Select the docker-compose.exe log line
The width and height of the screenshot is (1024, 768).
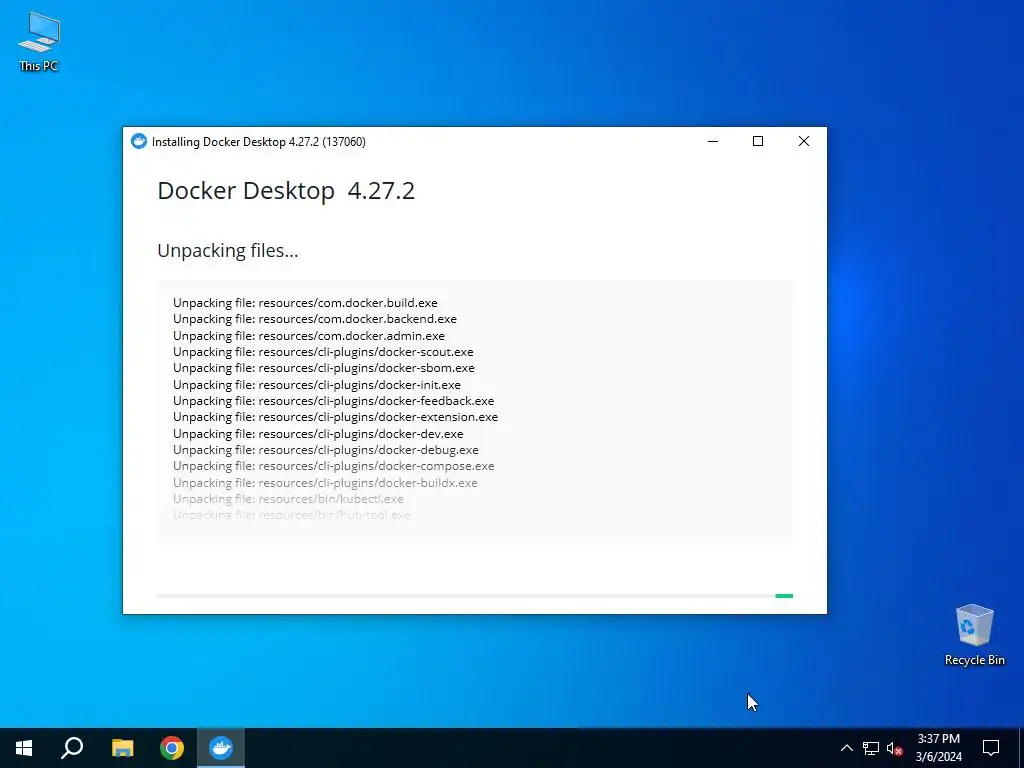(x=334, y=466)
